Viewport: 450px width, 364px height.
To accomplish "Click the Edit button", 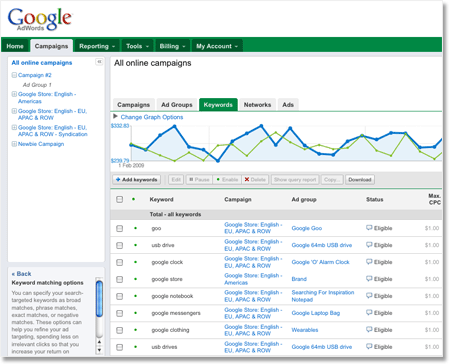I will tap(176, 180).
